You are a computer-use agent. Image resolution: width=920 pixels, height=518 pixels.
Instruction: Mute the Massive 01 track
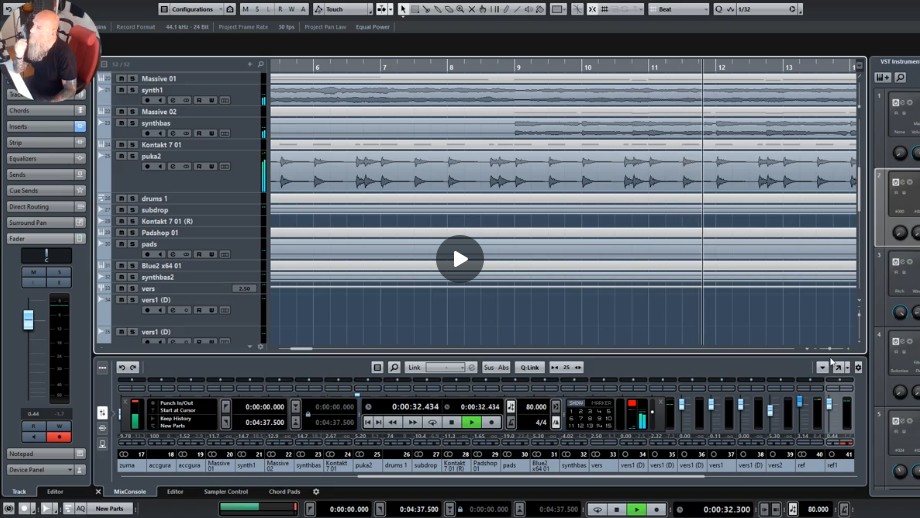point(121,79)
